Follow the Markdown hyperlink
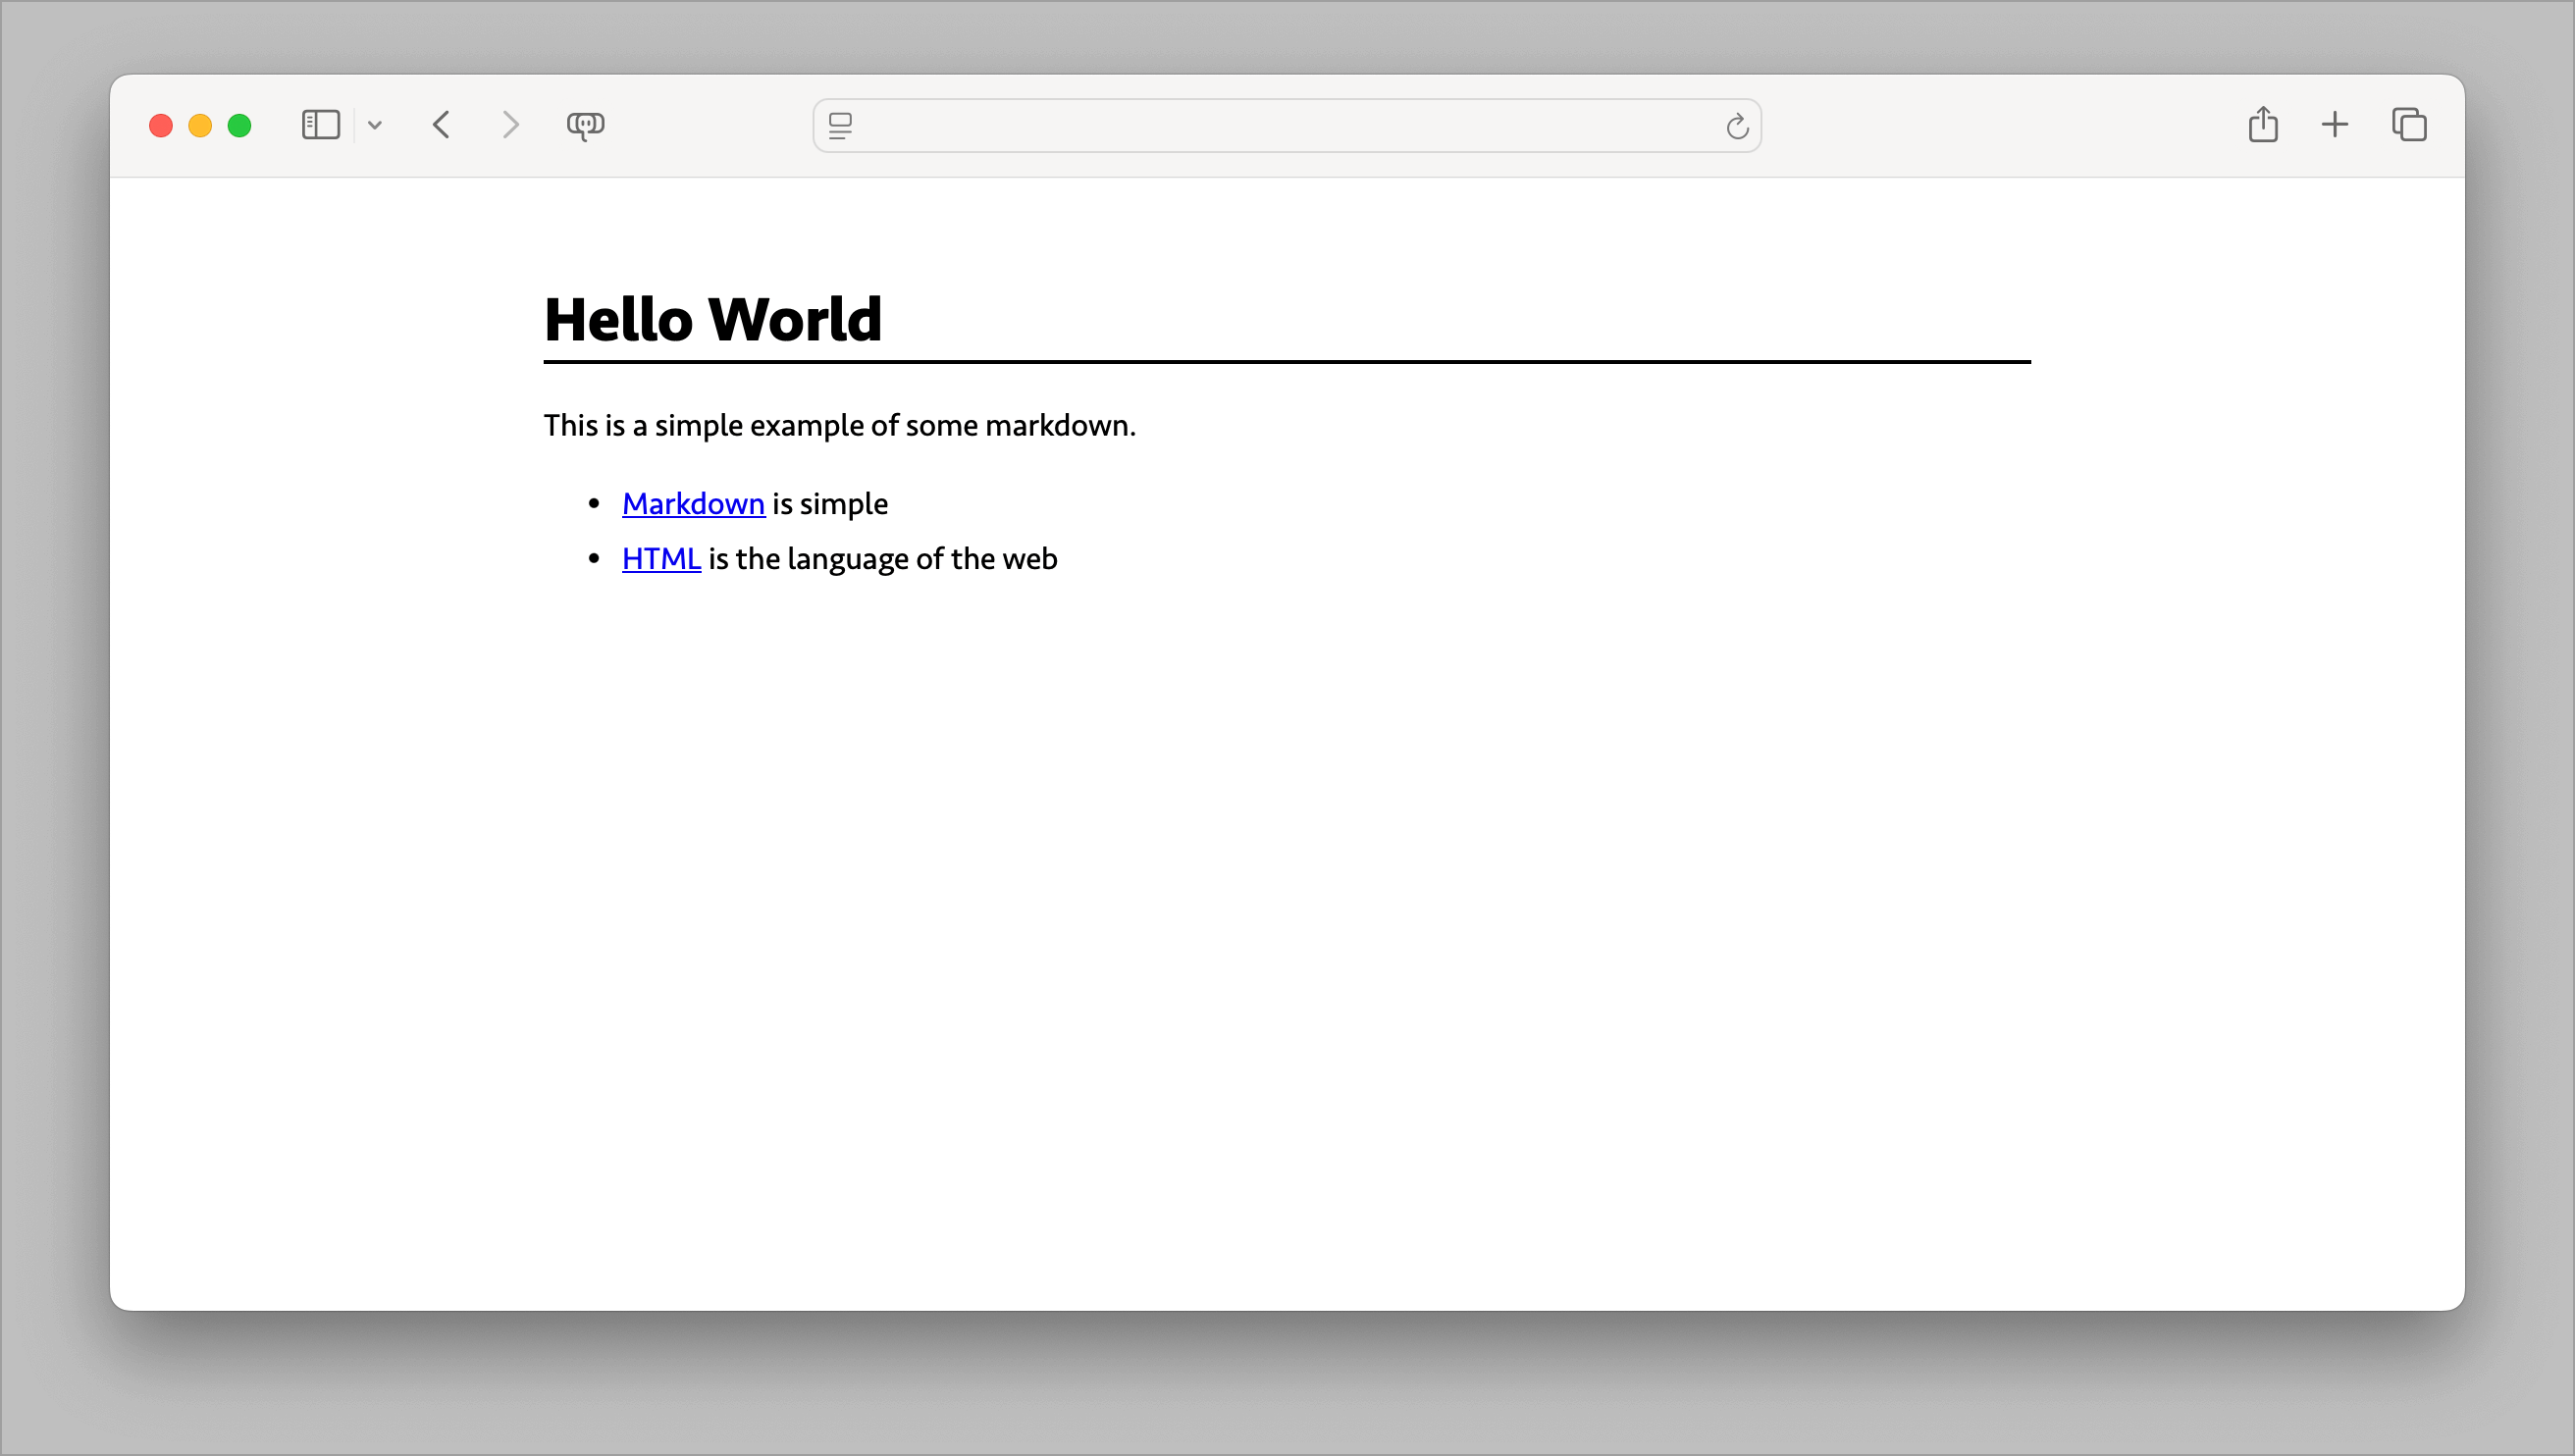Image resolution: width=2575 pixels, height=1456 pixels. tap(693, 503)
